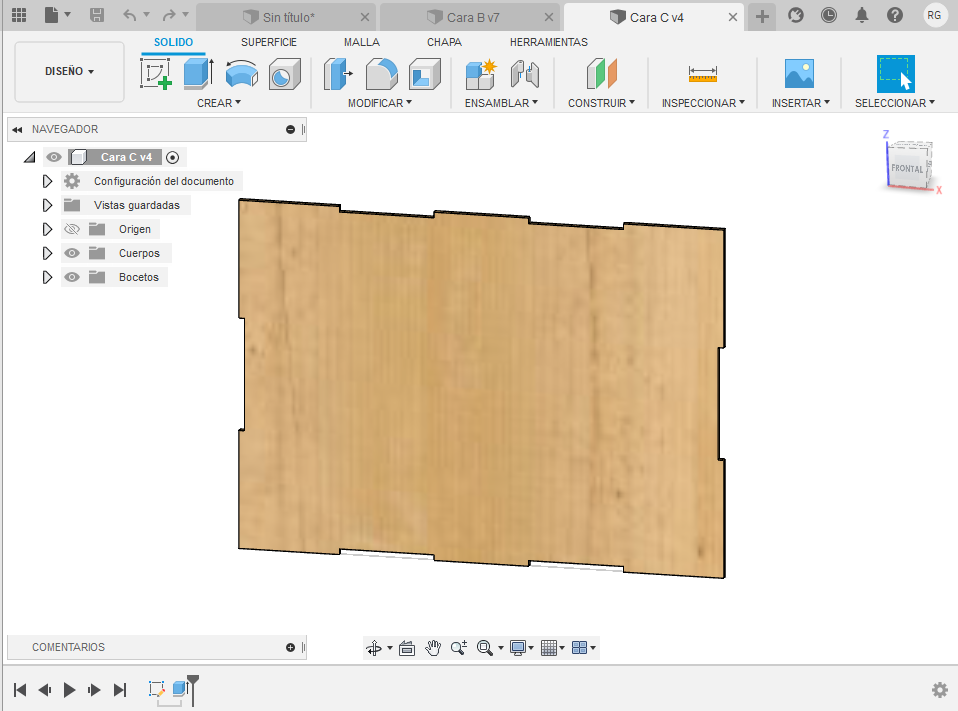Jump to the timeline beginning

[20, 690]
